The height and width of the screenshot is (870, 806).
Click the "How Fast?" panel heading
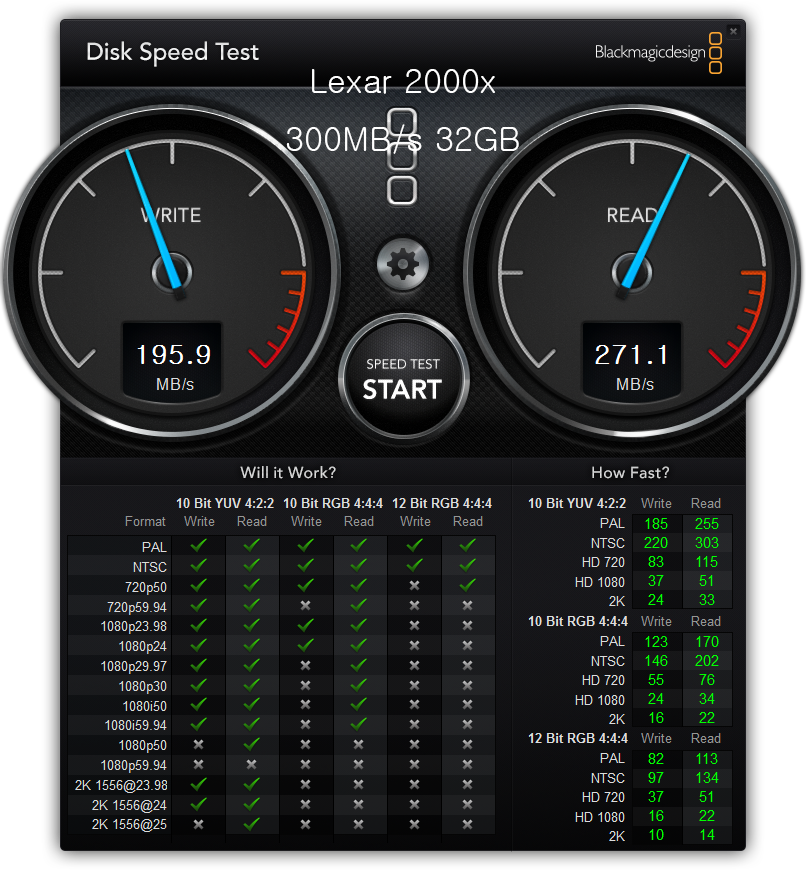[630, 472]
